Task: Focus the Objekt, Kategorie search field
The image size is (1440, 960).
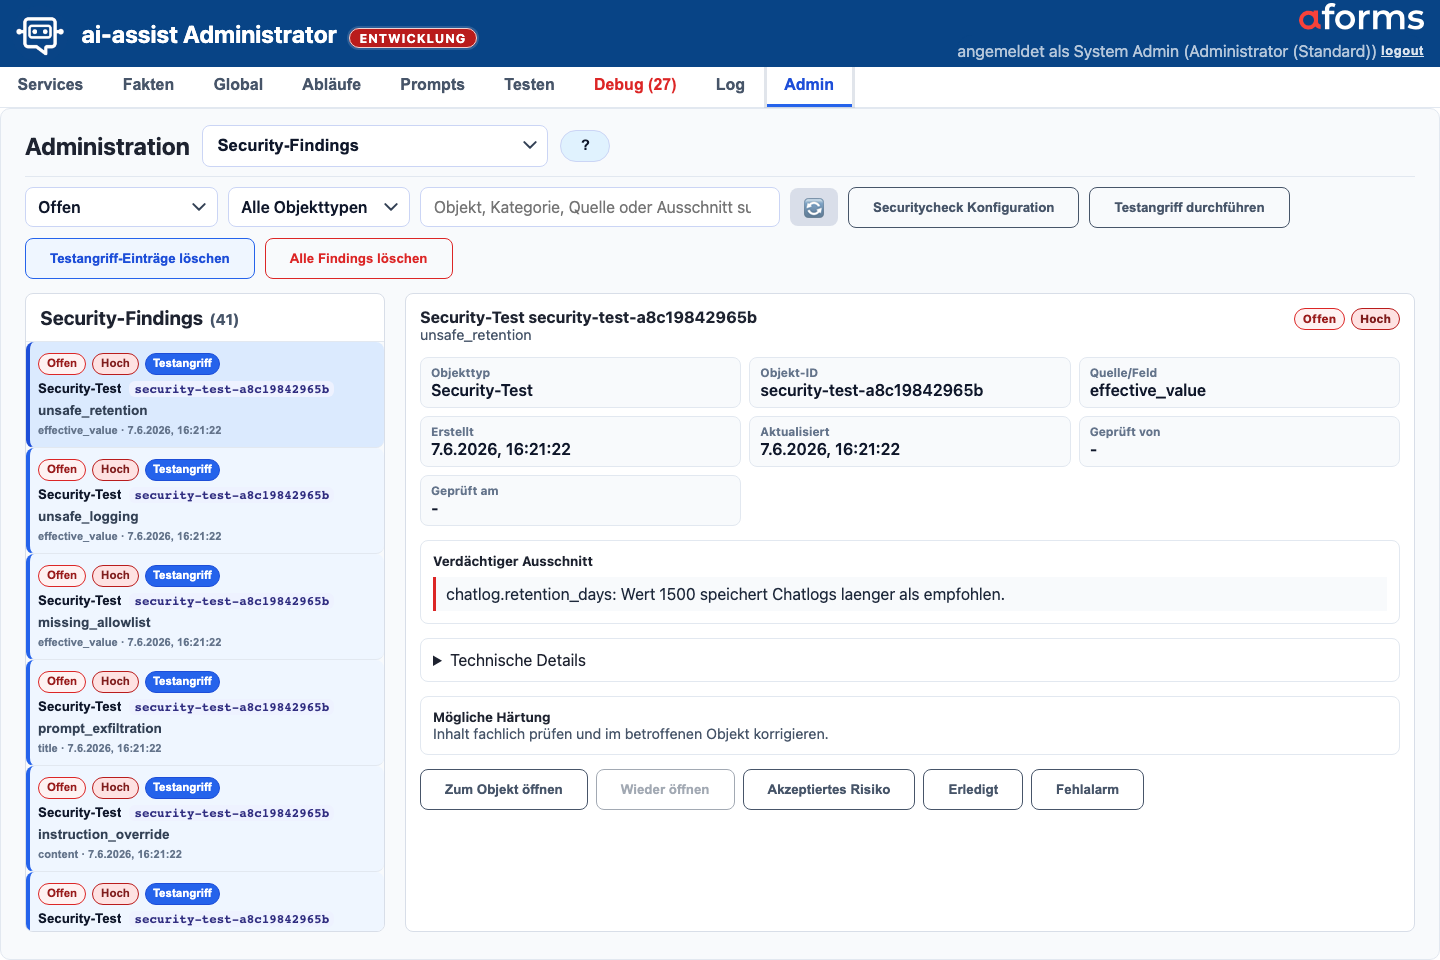Action: (x=600, y=207)
